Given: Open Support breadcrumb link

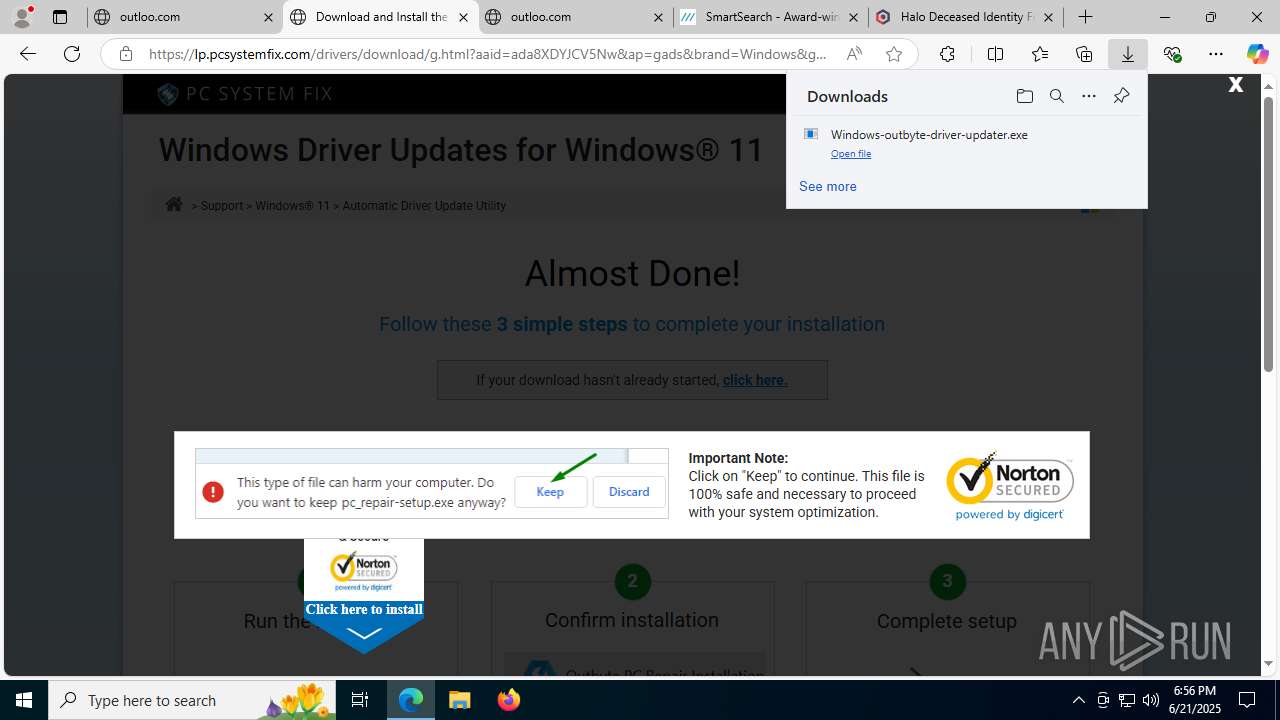Looking at the screenshot, I should click(222, 206).
